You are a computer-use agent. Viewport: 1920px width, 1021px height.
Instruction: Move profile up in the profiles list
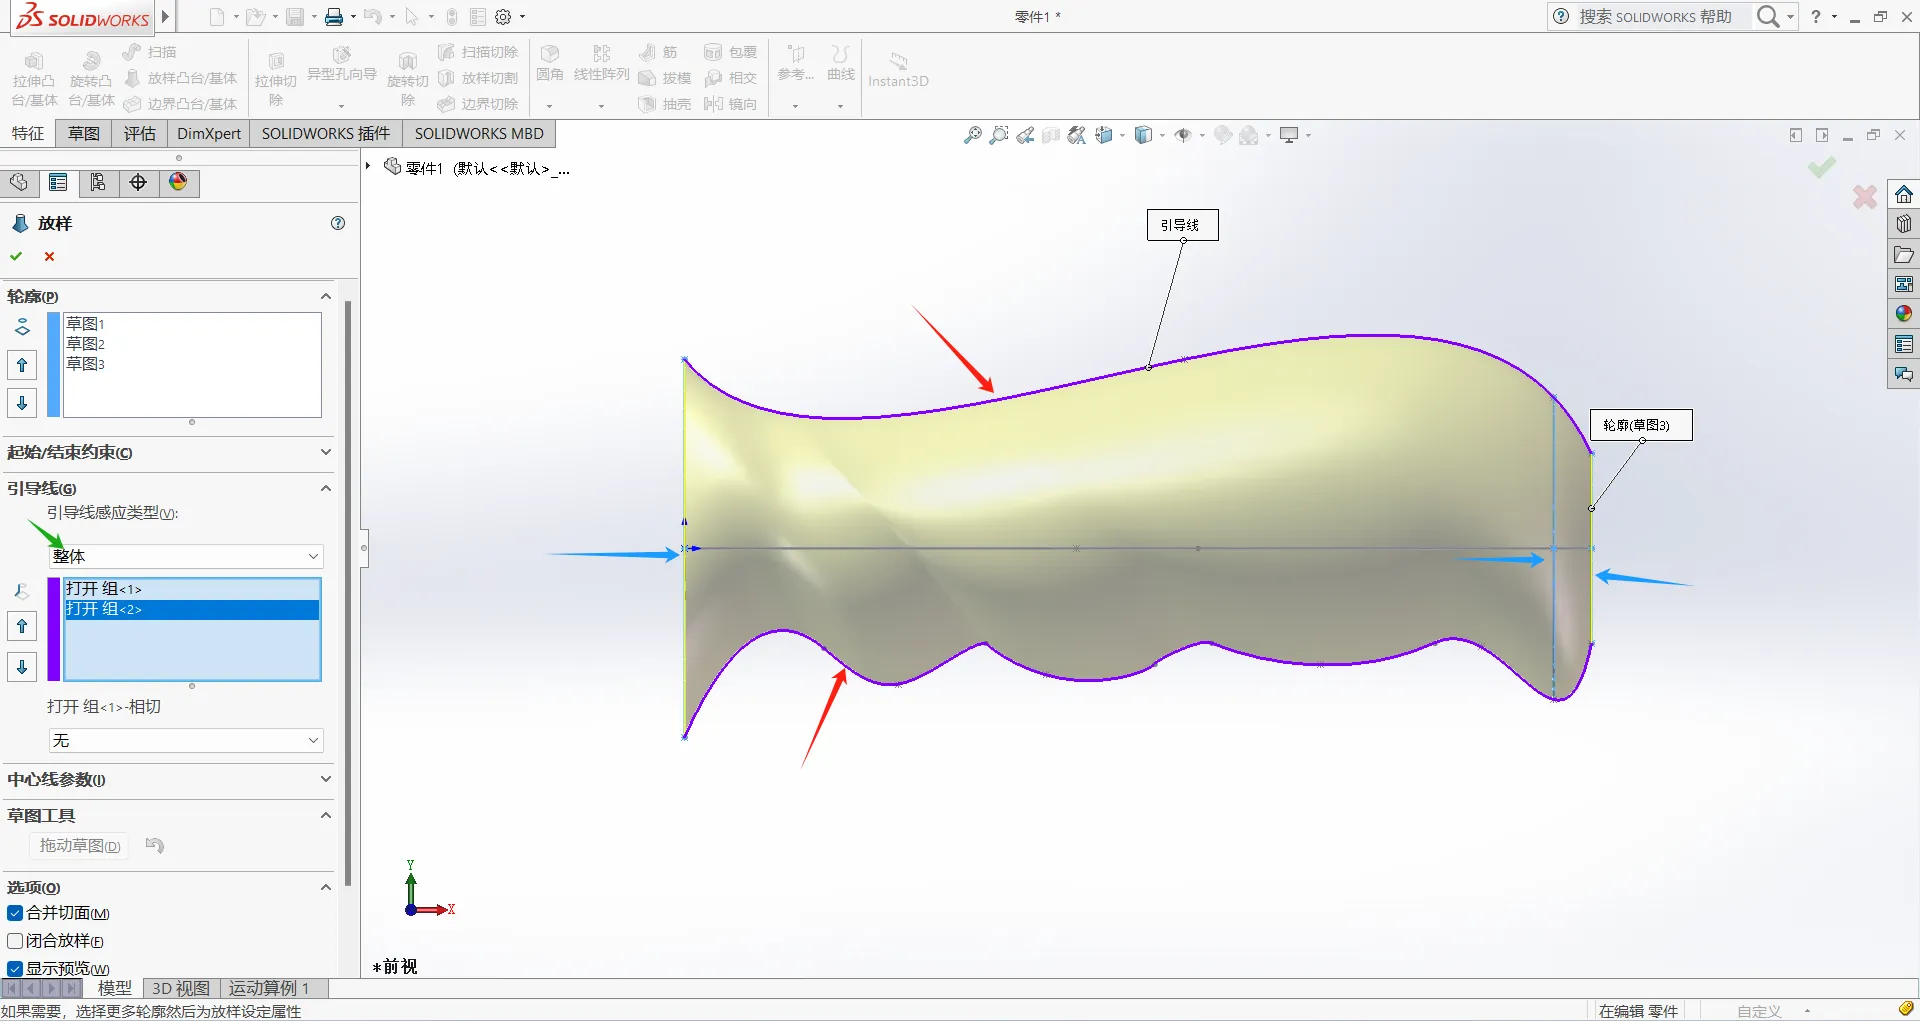[x=22, y=365]
